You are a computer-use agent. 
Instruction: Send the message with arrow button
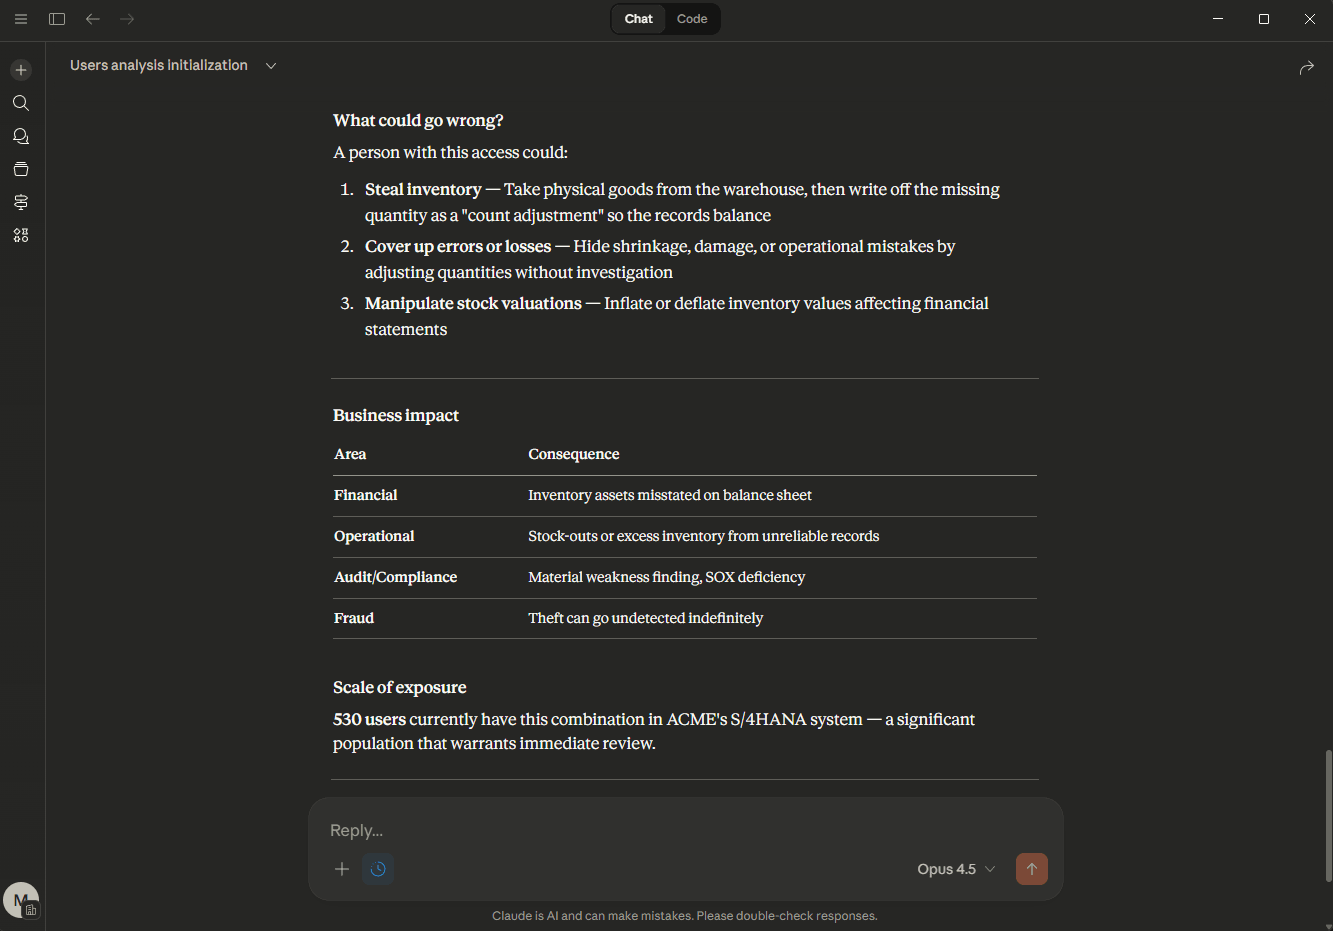1031,869
